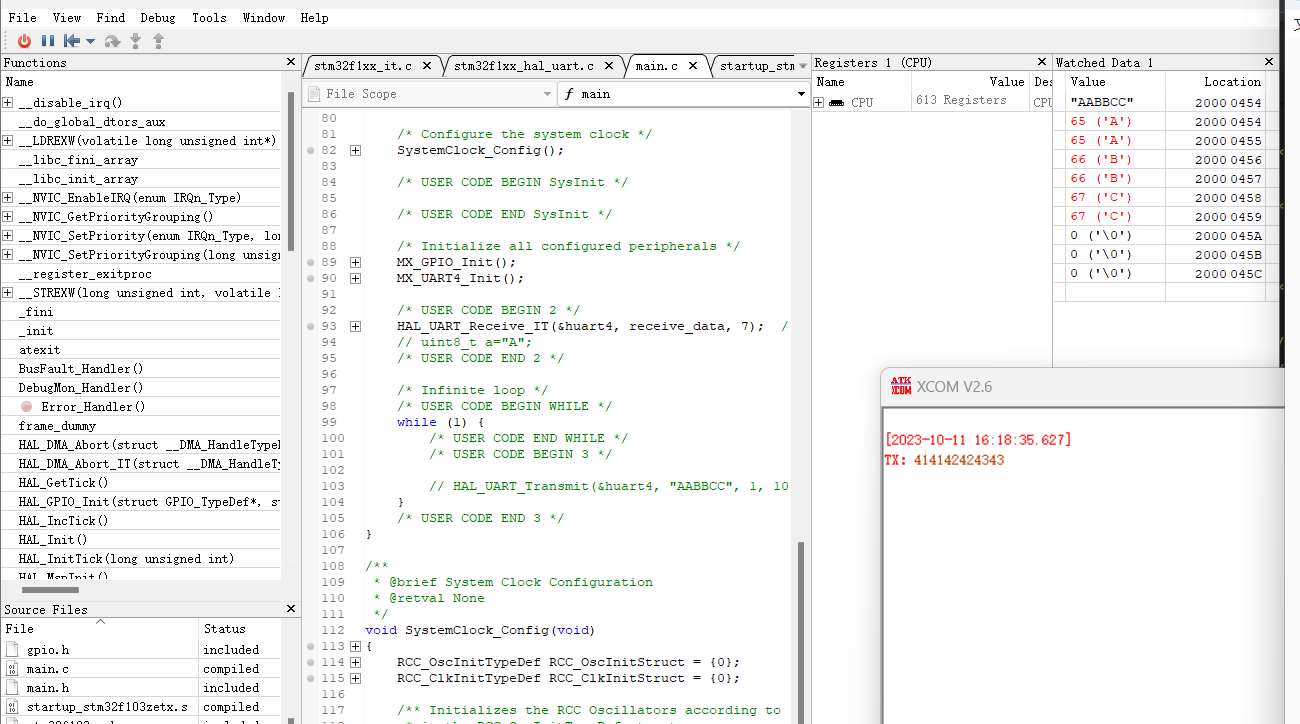This screenshot has width=1300, height=724.
Task: Click the gpio.h file icon
Action: pos(12,650)
